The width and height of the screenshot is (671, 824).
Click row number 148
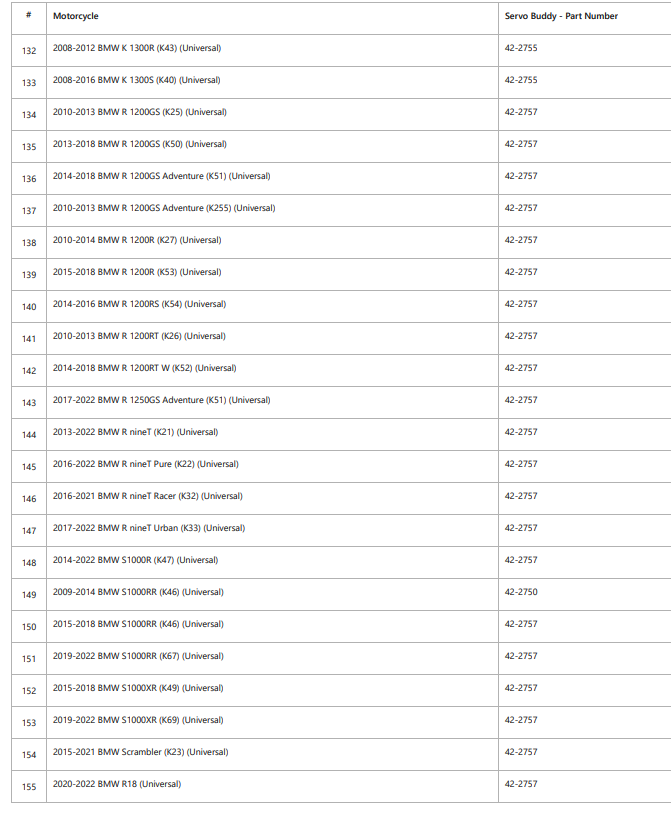tap(29, 563)
